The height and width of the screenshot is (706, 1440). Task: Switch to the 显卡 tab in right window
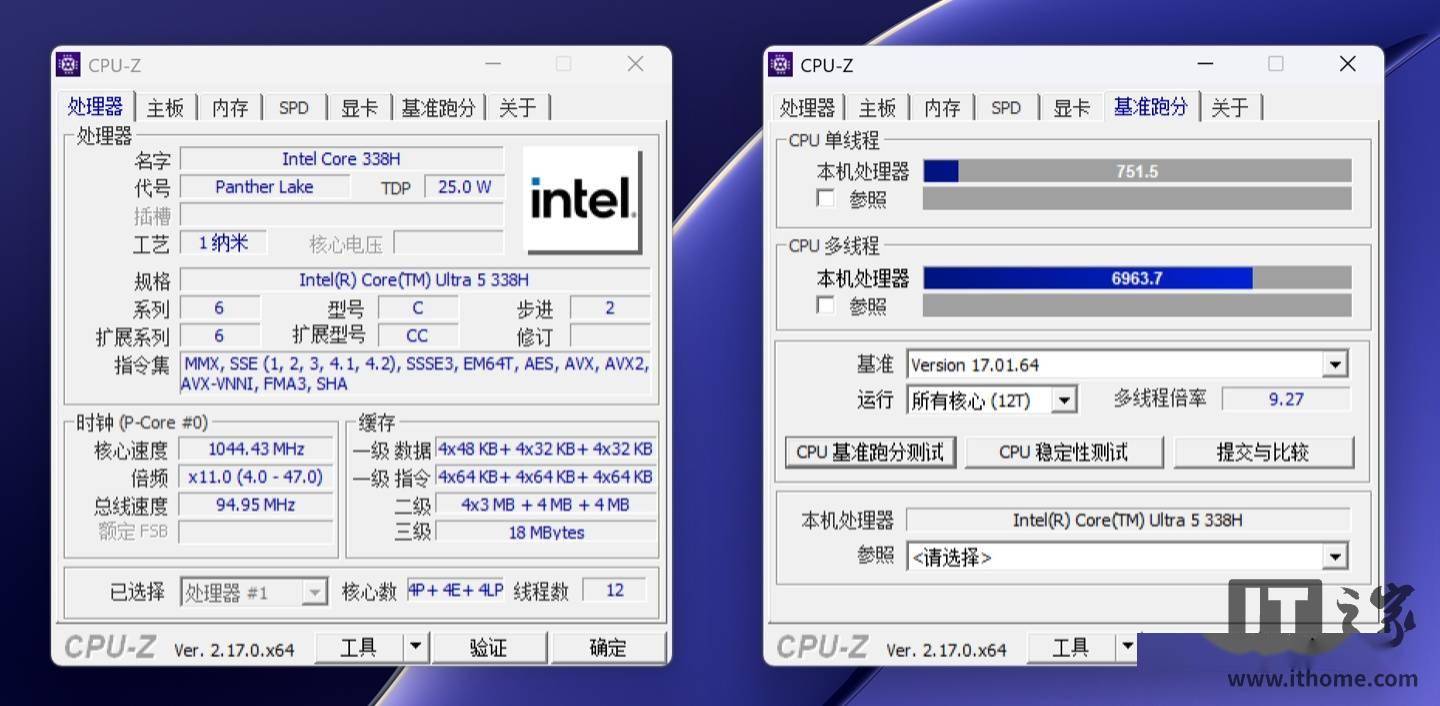(1071, 107)
